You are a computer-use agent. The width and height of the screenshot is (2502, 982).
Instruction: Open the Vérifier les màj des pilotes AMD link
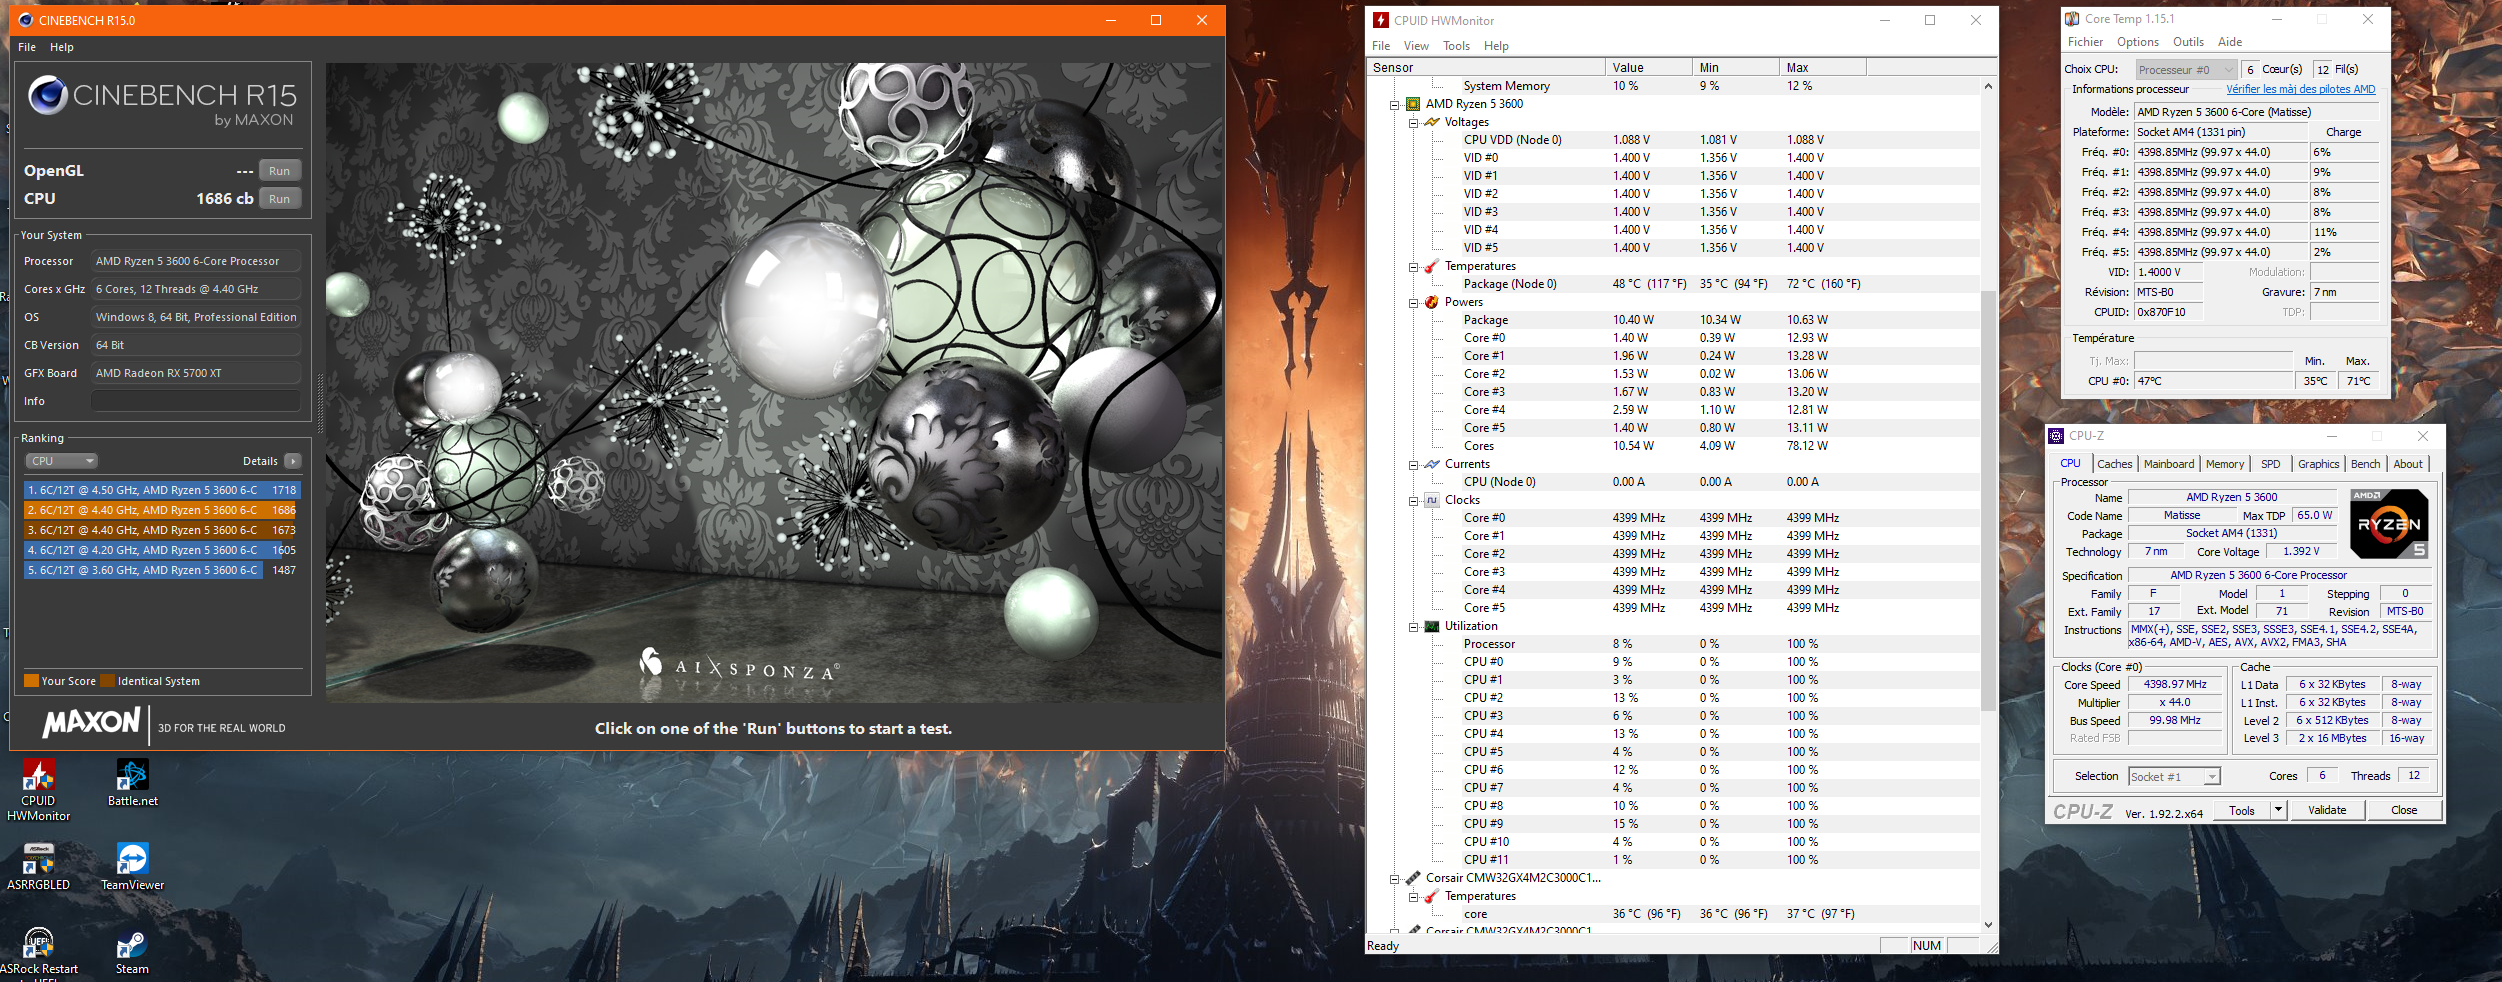pos(2300,89)
